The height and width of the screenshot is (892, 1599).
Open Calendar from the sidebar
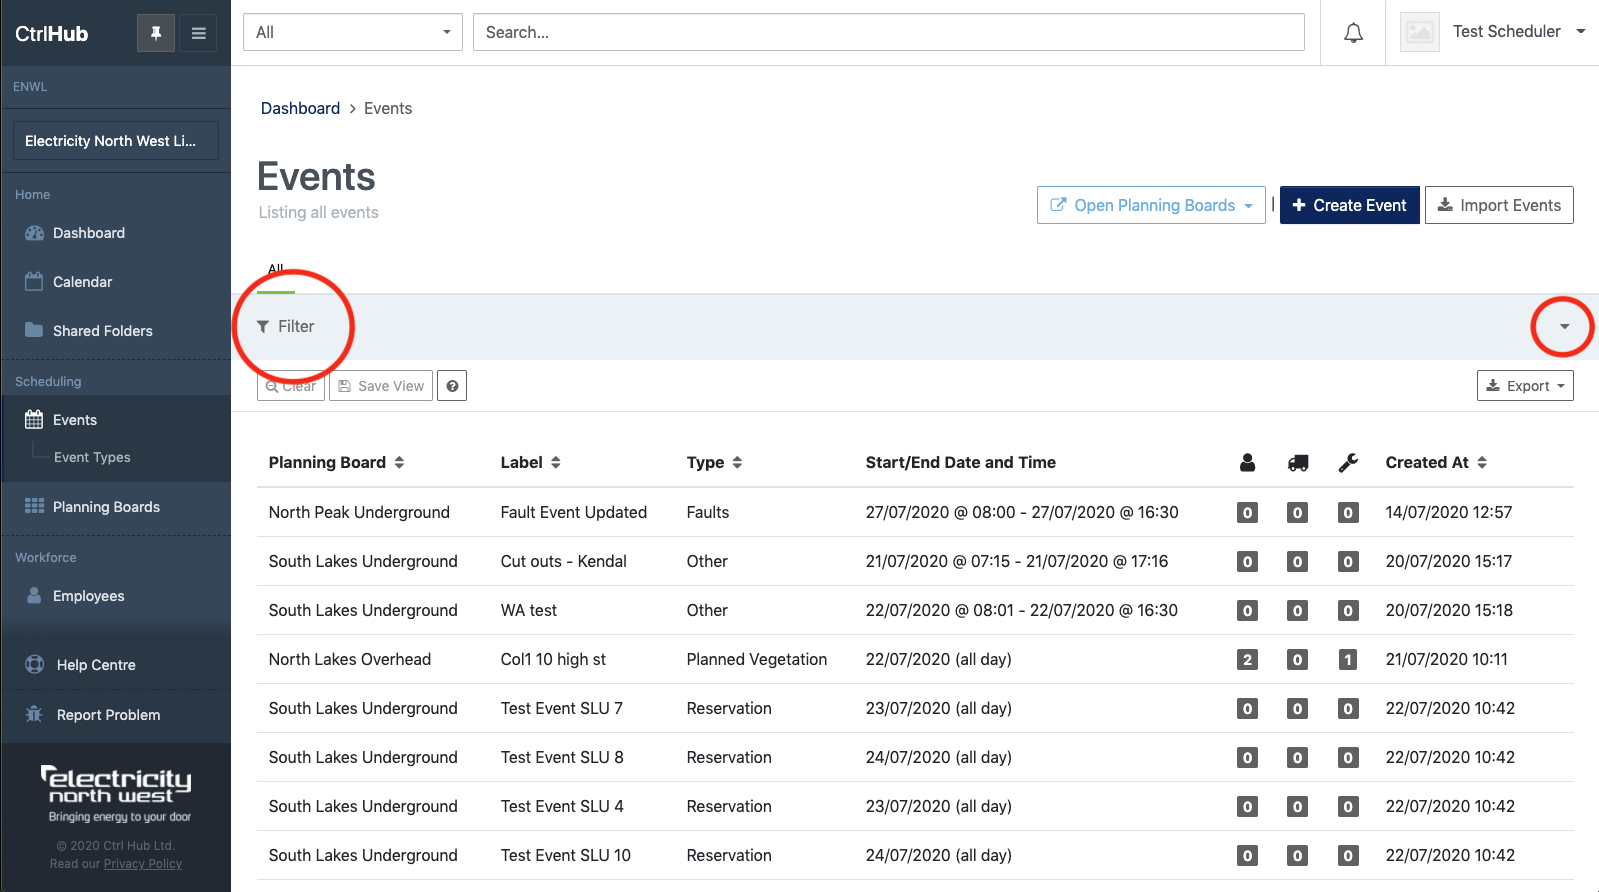(x=82, y=282)
